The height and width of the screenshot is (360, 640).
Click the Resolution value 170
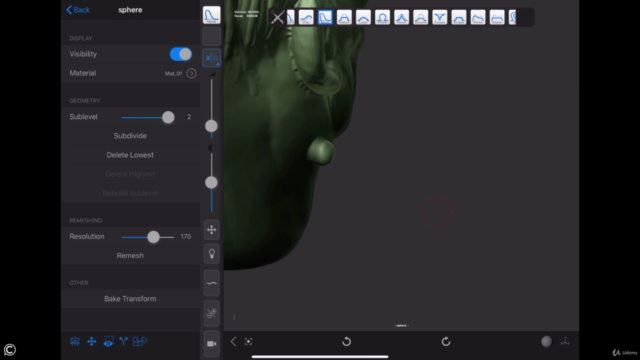[x=186, y=237]
